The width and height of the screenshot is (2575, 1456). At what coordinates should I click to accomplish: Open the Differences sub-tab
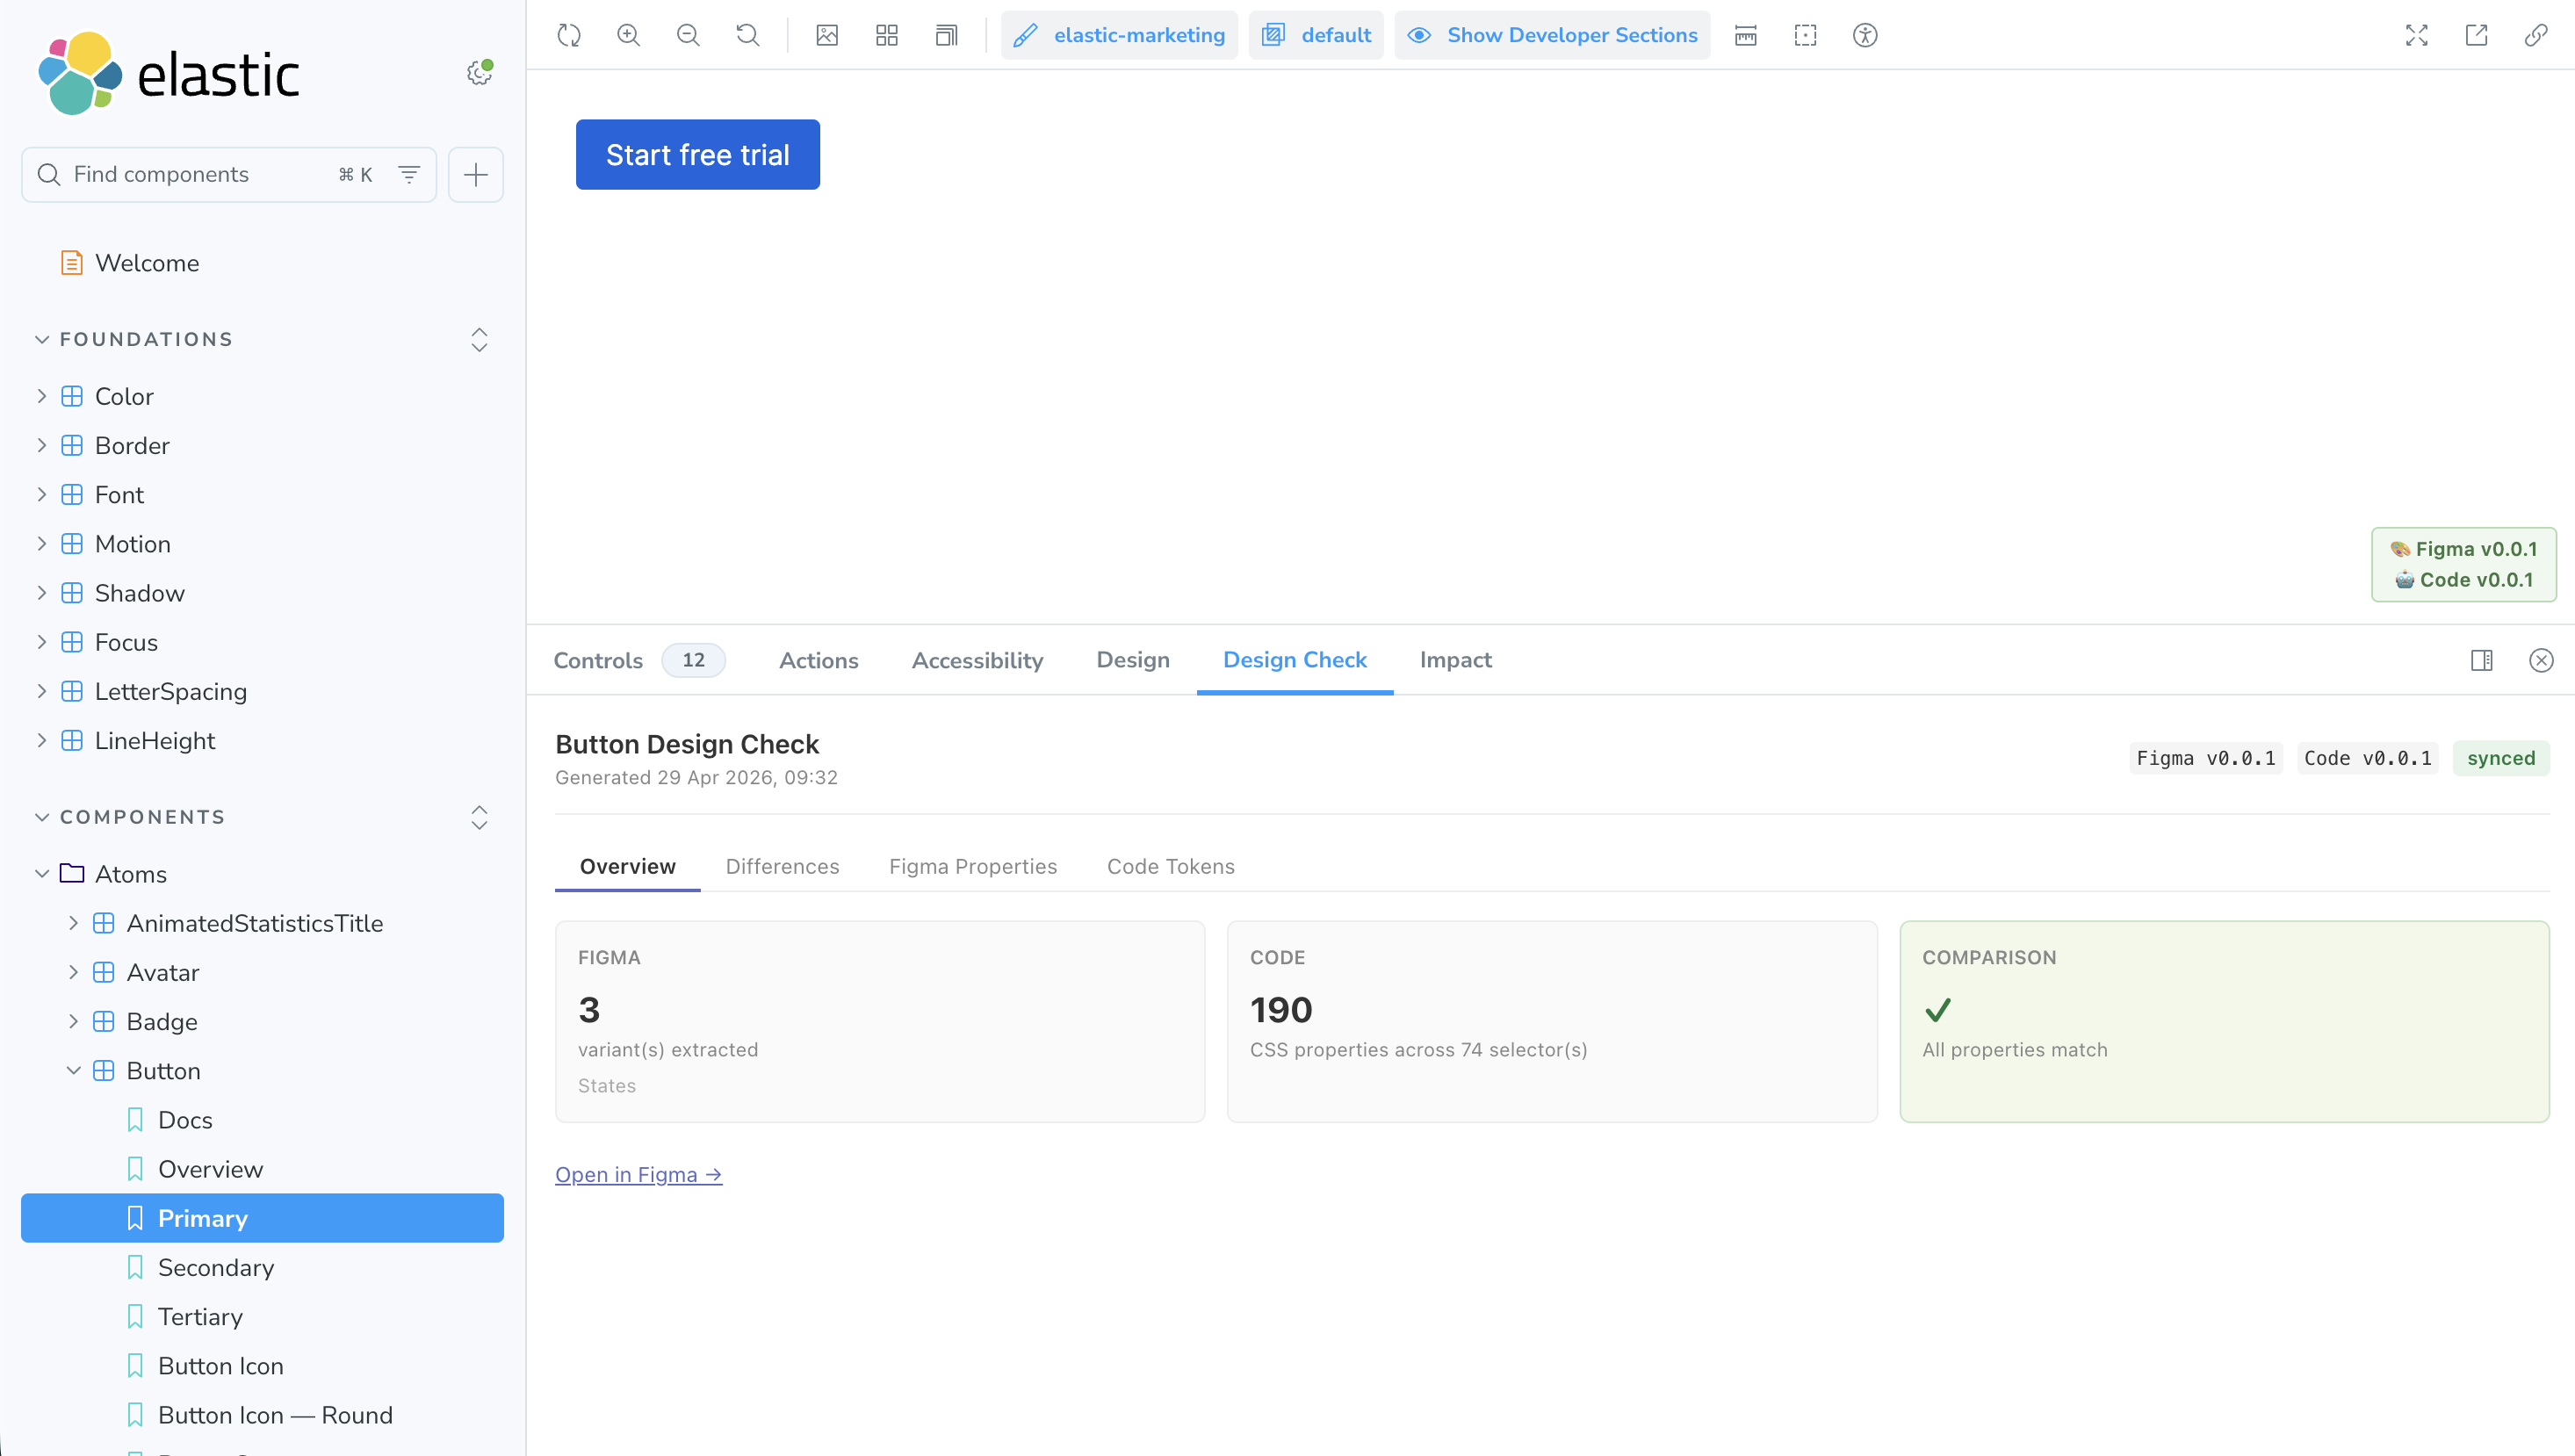[782, 866]
